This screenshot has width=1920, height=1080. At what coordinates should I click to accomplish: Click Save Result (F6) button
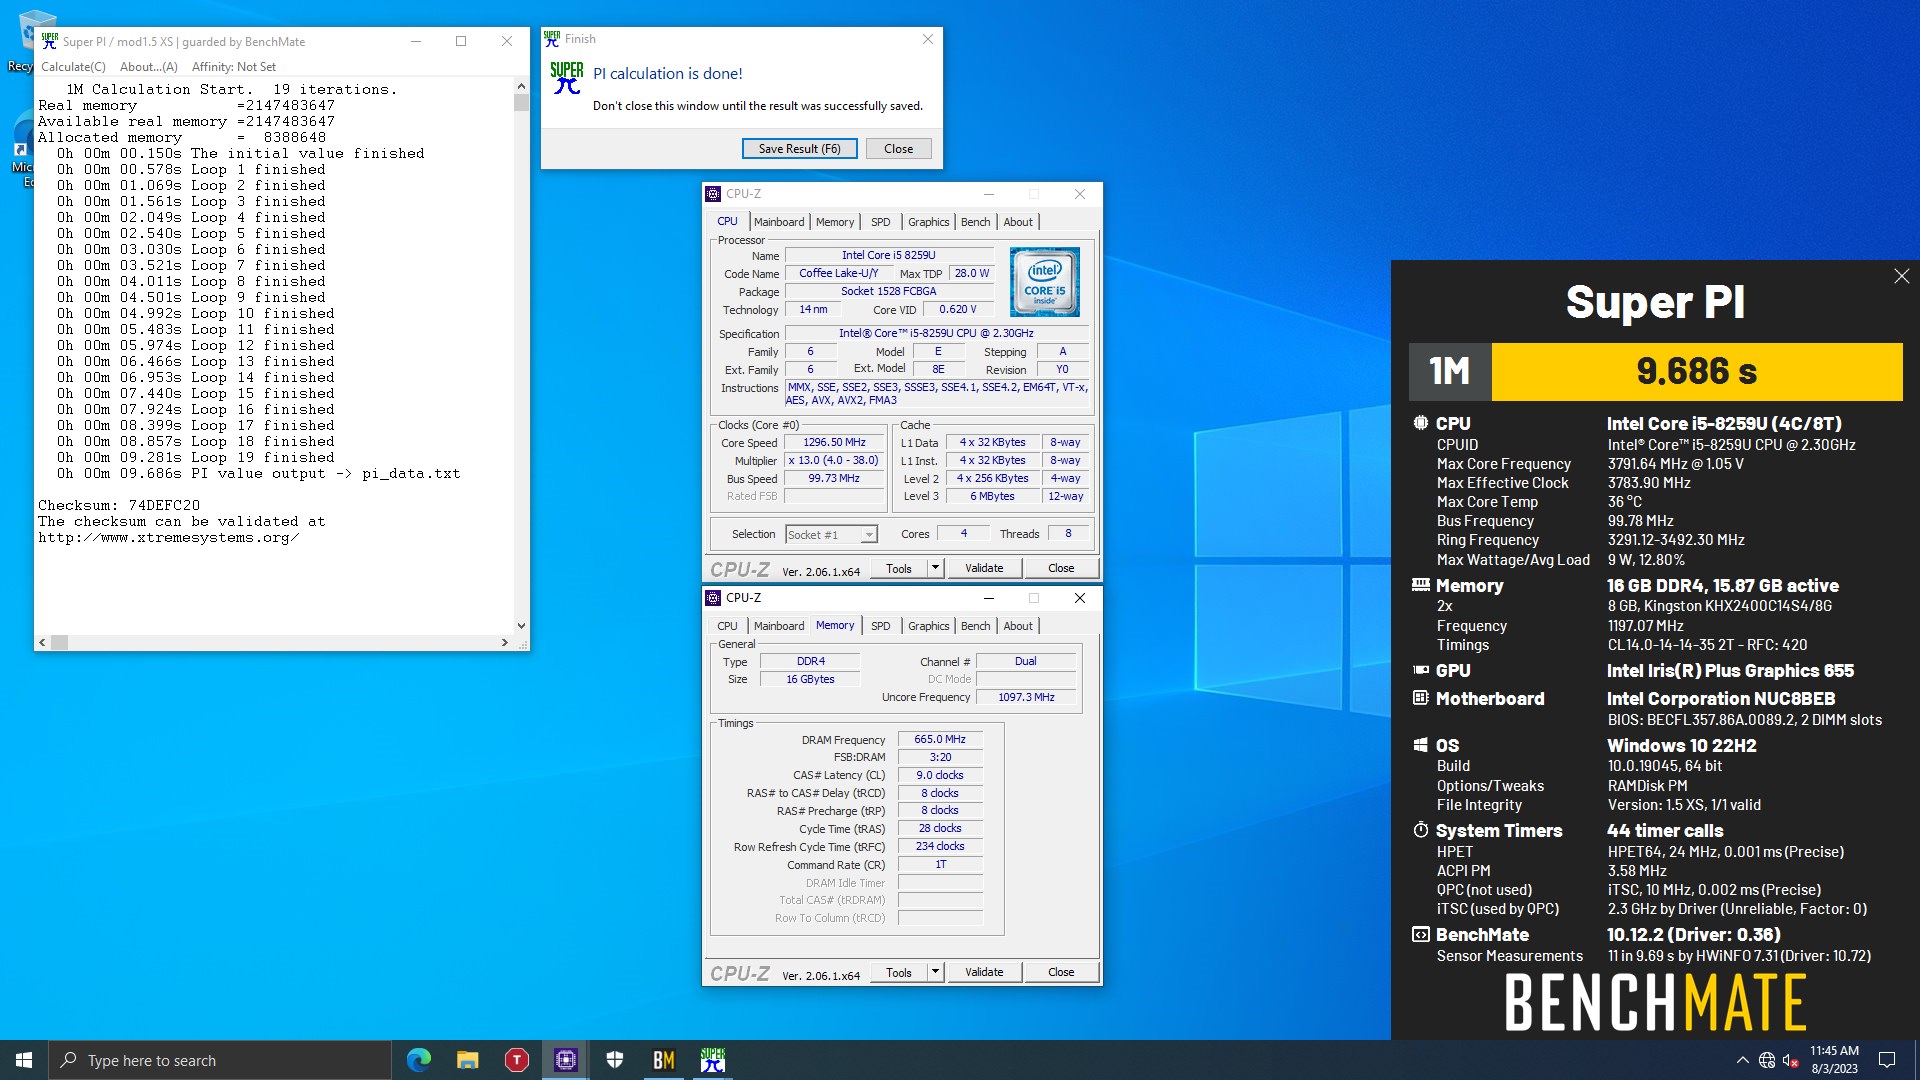(799, 149)
